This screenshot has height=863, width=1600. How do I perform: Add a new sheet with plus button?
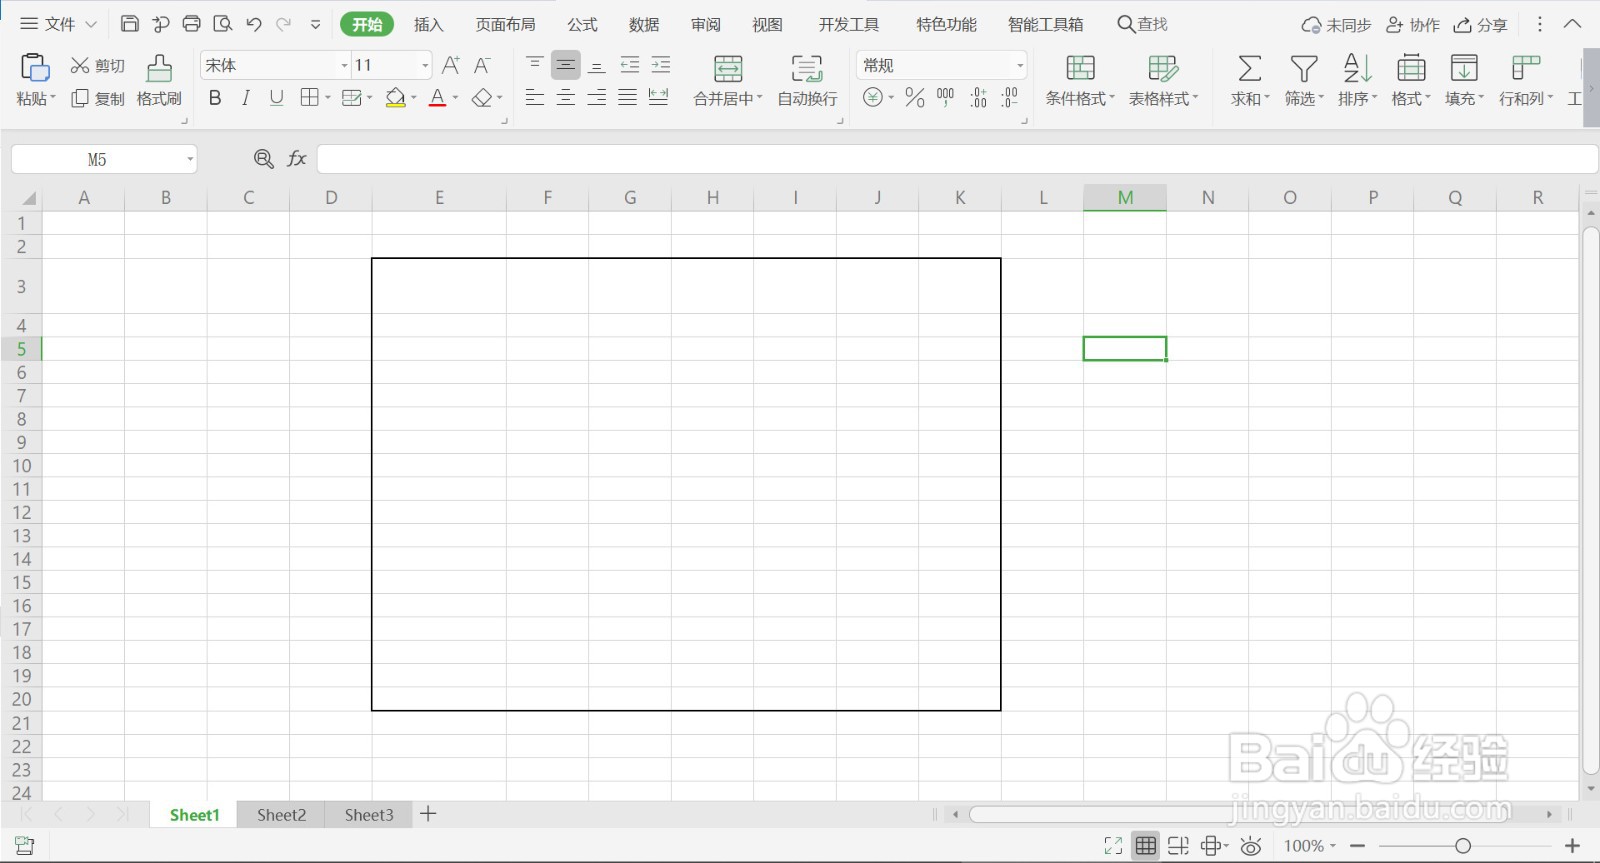[428, 814]
